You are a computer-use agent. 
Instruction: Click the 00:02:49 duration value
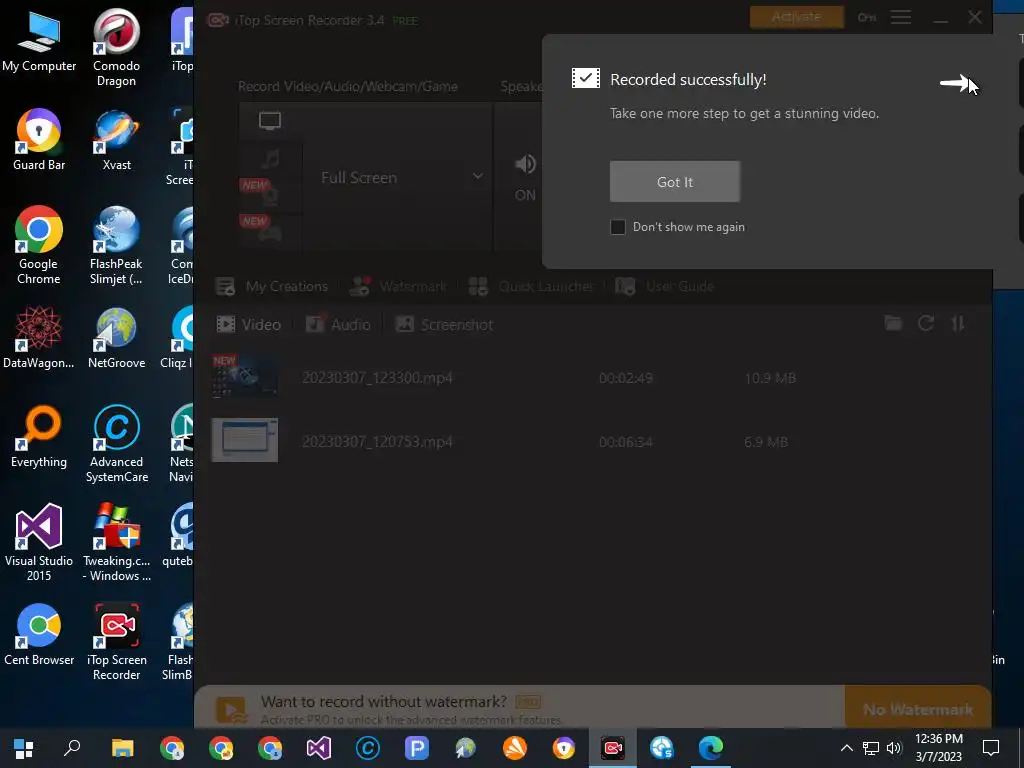(626, 378)
